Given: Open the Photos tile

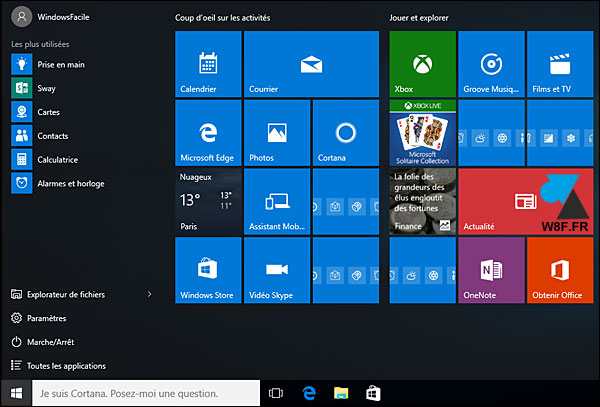Looking at the screenshot, I should point(277,133).
